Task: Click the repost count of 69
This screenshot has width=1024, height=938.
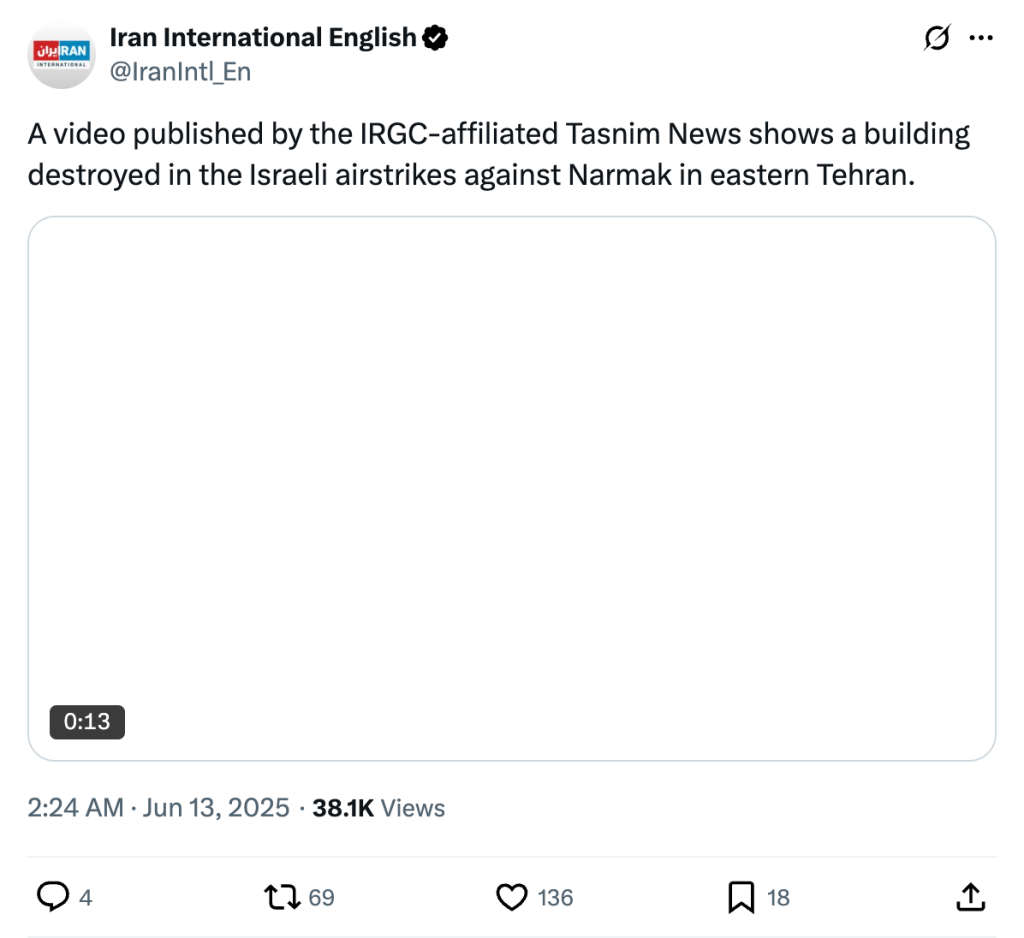Action: (x=321, y=898)
